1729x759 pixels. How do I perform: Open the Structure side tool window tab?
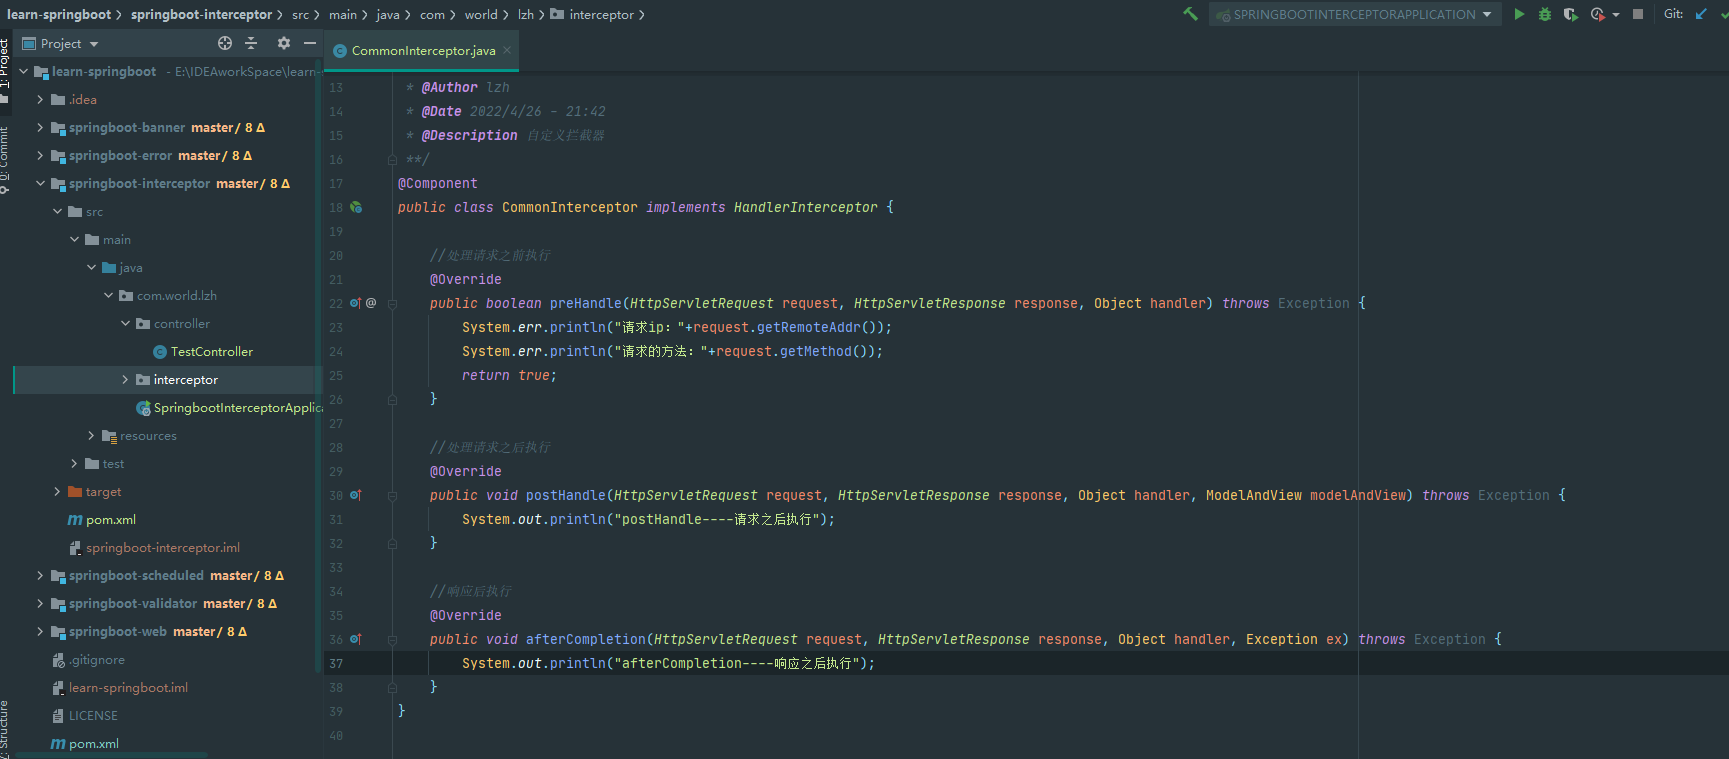tap(5, 727)
